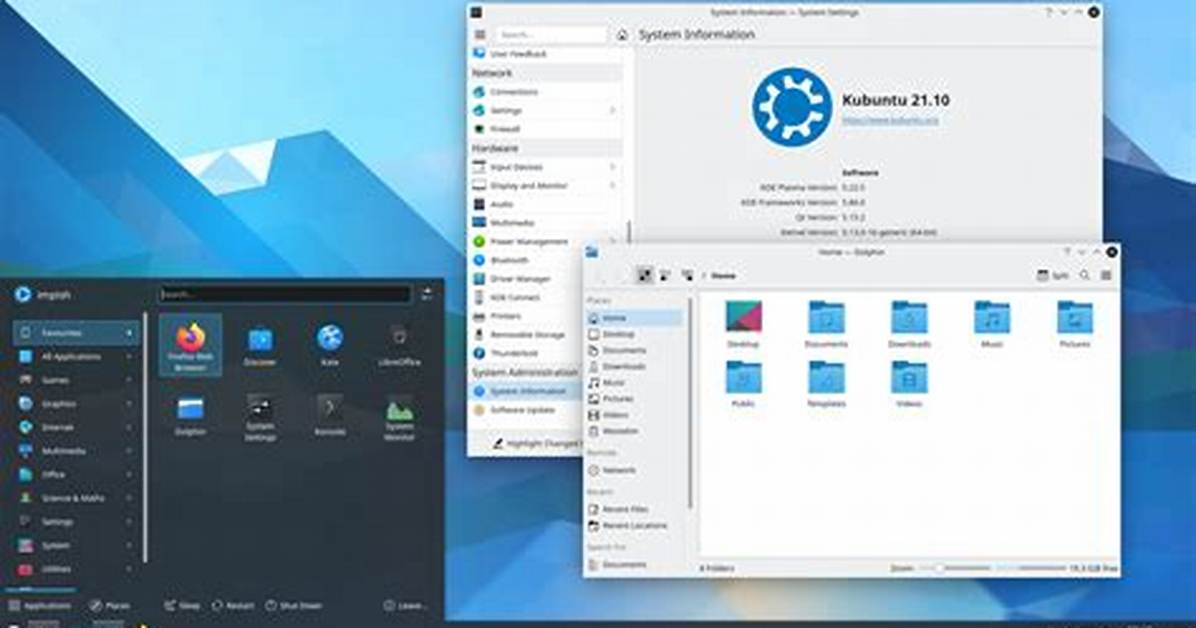The image size is (1196, 628).
Task: Click the Leave button in launcher
Action: pyautogui.click(x=405, y=606)
